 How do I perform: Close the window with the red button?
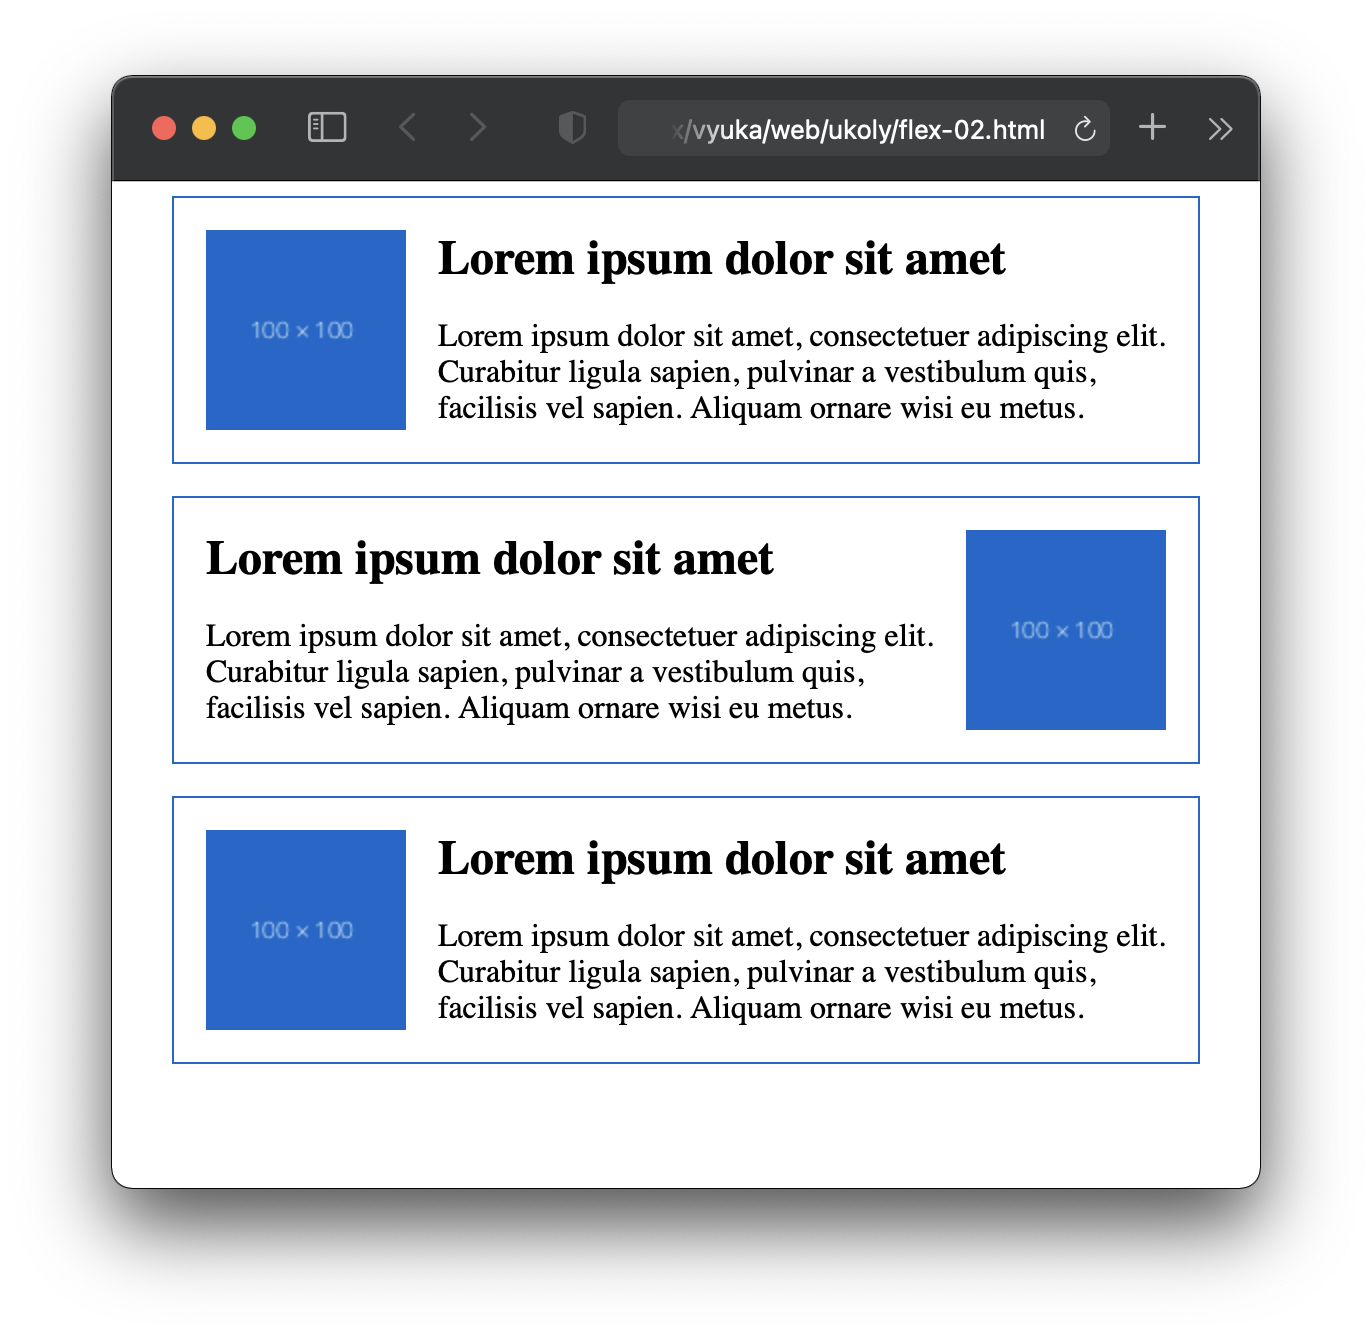tap(164, 128)
